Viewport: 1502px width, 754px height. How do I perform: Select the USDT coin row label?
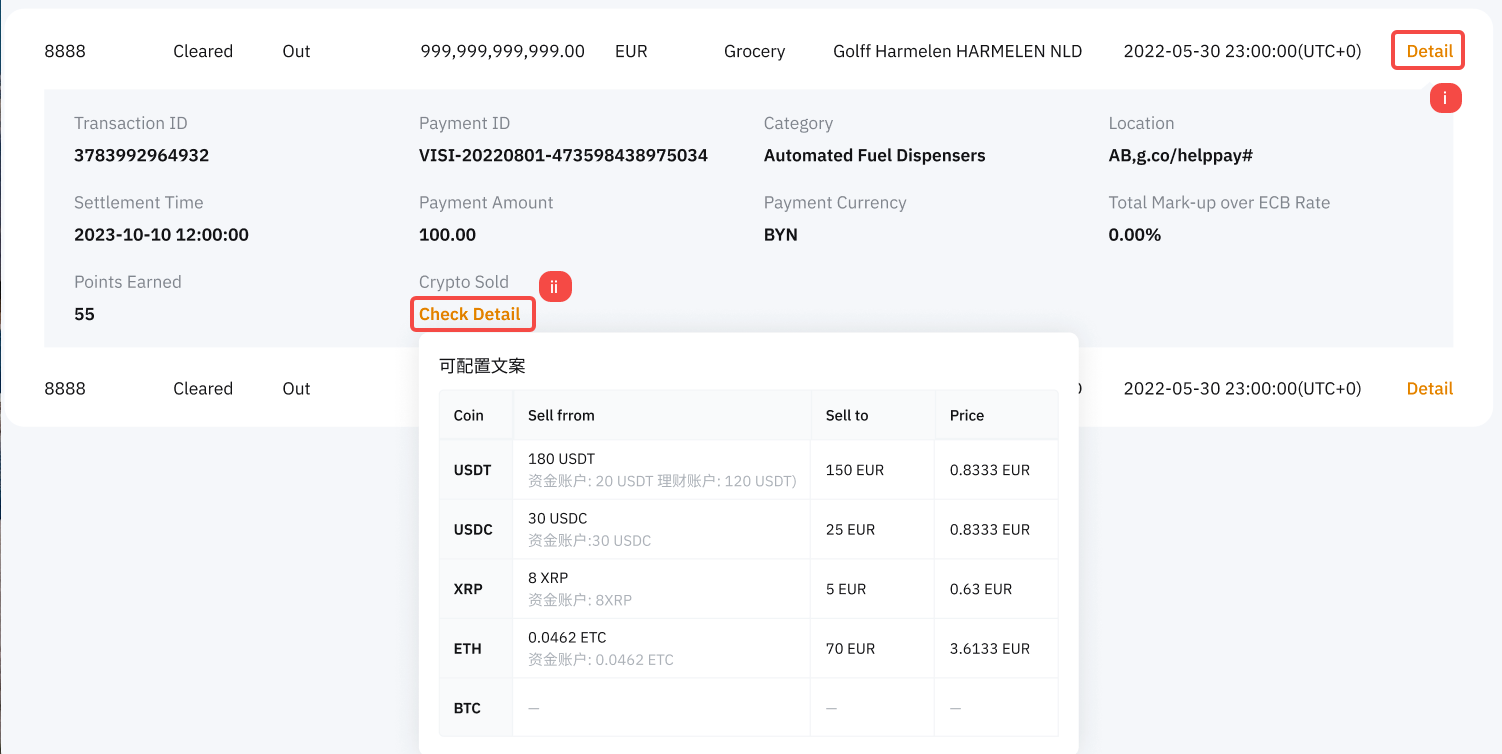pyautogui.click(x=472, y=470)
